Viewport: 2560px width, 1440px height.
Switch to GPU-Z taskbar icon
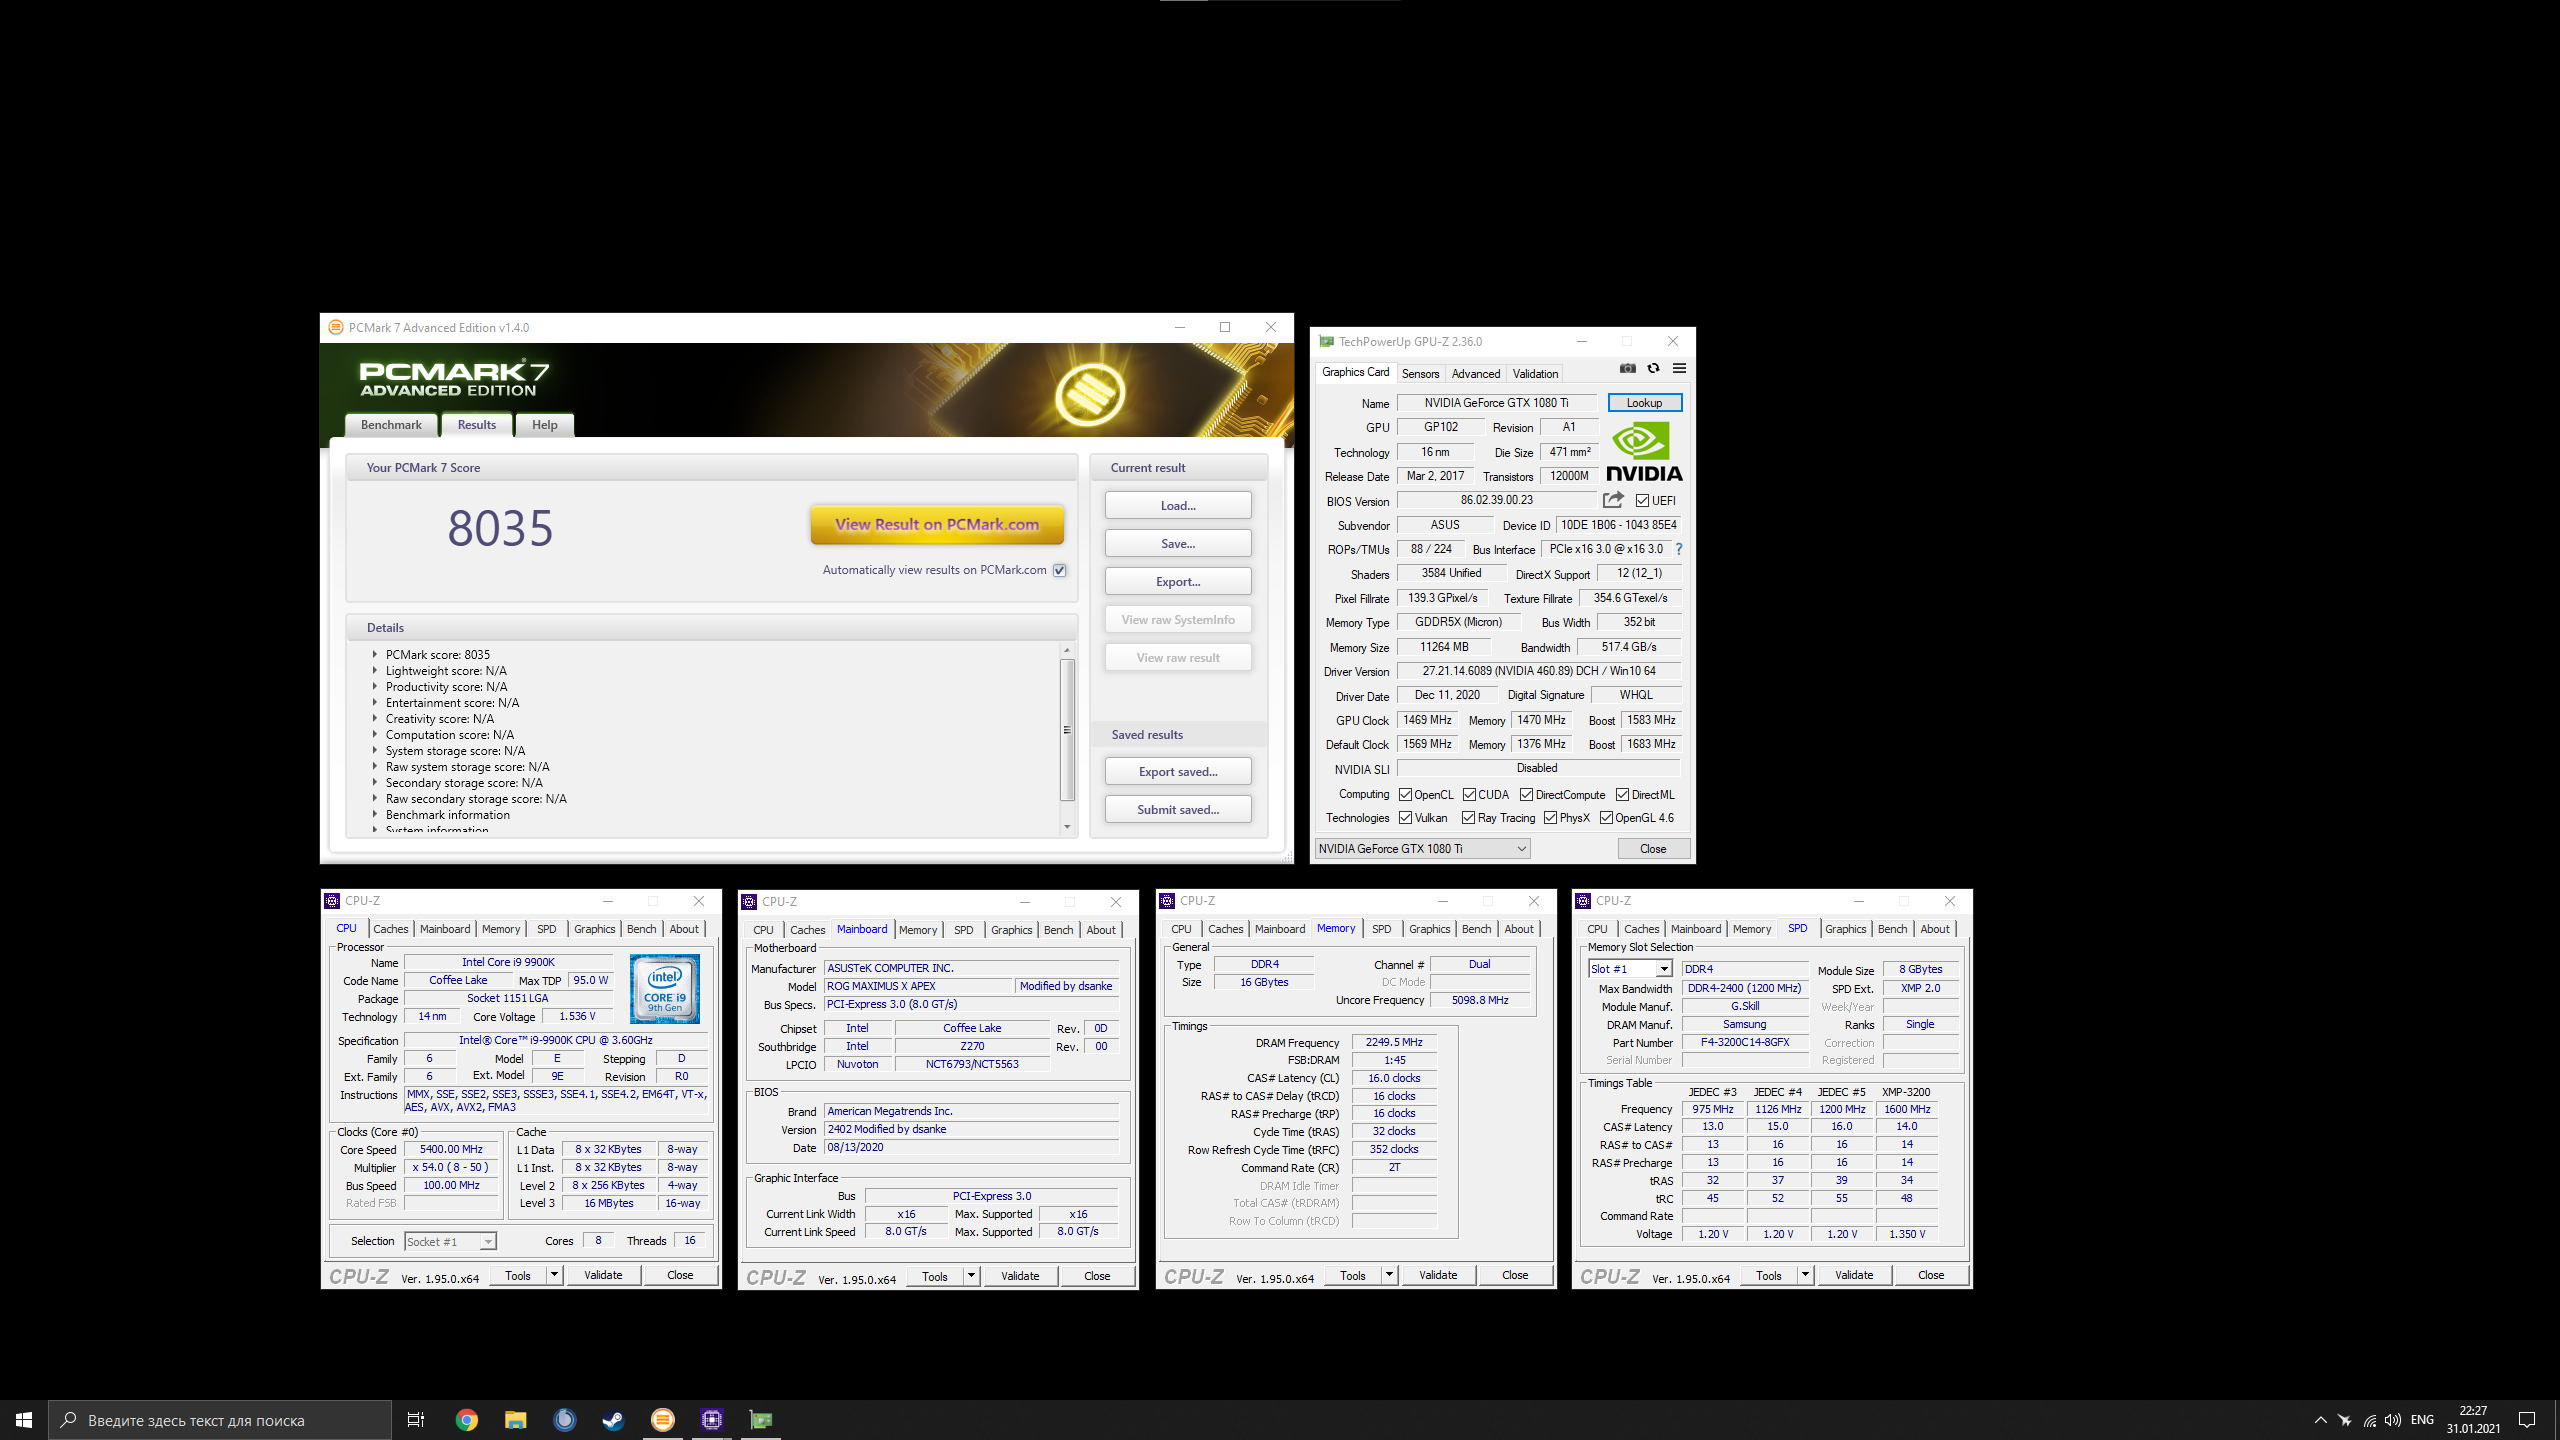(x=761, y=1420)
